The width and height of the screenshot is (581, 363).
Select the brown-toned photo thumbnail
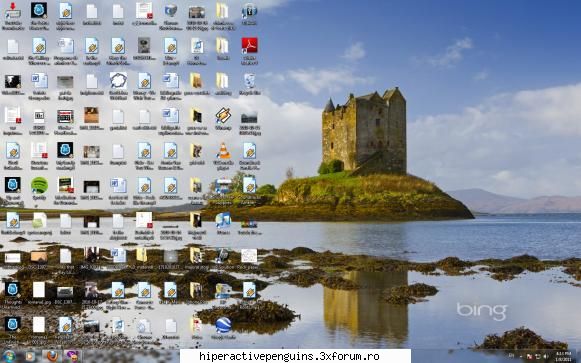[91, 115]
